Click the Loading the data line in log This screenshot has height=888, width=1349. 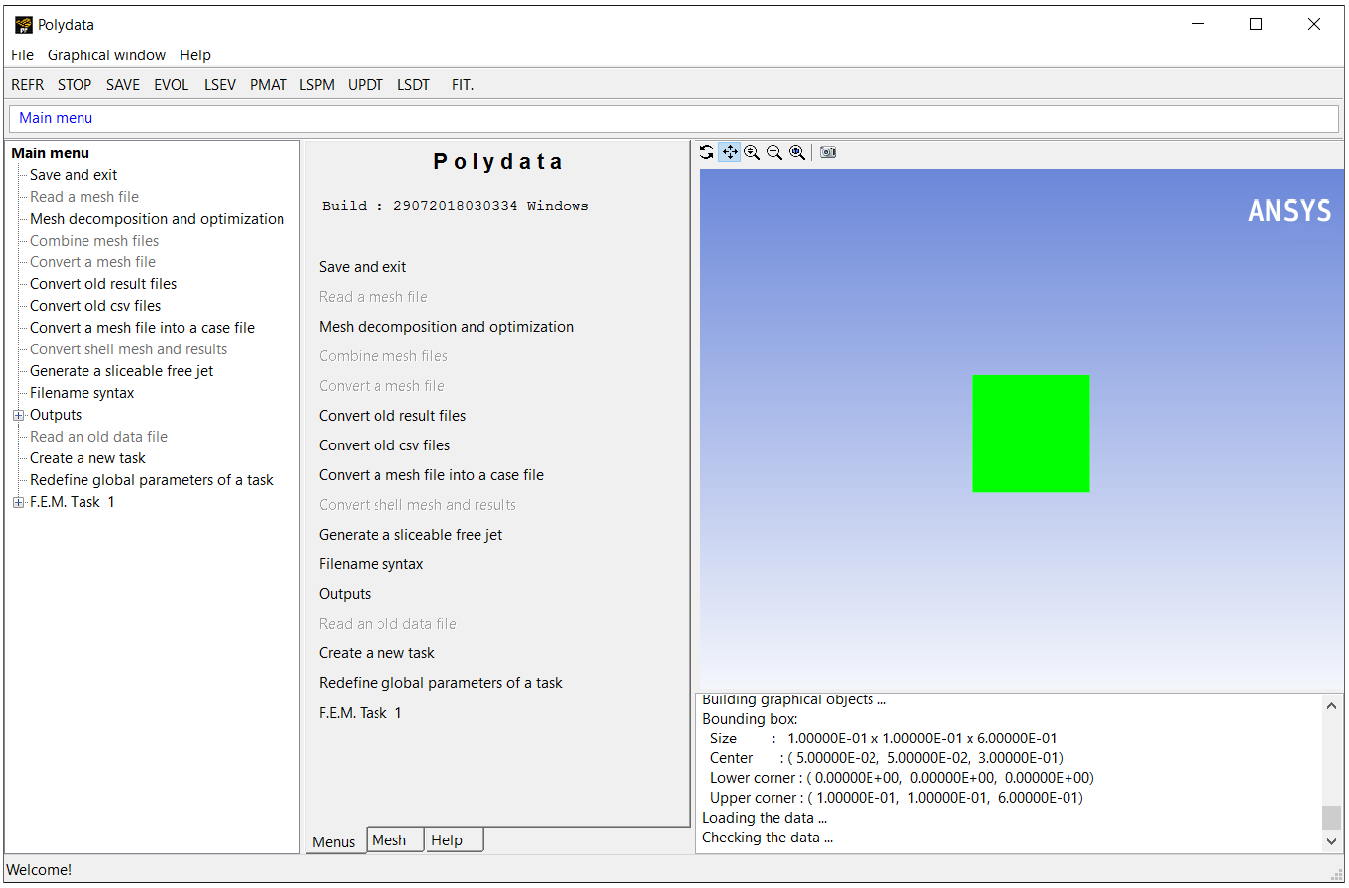[x=764, y=818]
